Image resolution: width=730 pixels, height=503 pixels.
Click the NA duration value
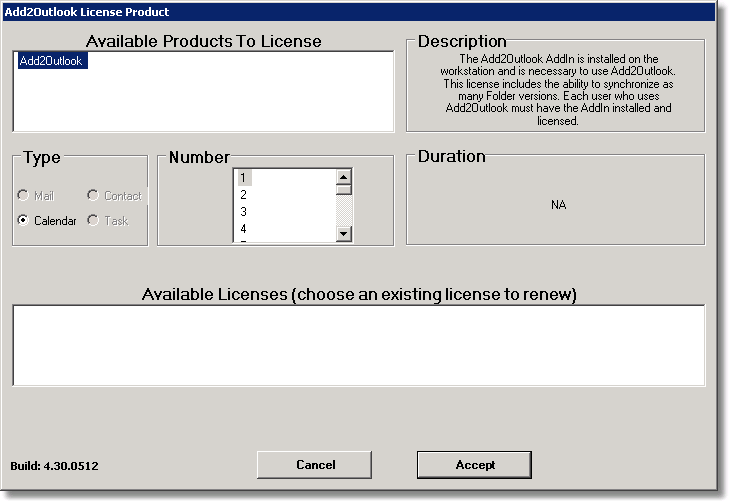pyautogui.click(x=558, y=205)
